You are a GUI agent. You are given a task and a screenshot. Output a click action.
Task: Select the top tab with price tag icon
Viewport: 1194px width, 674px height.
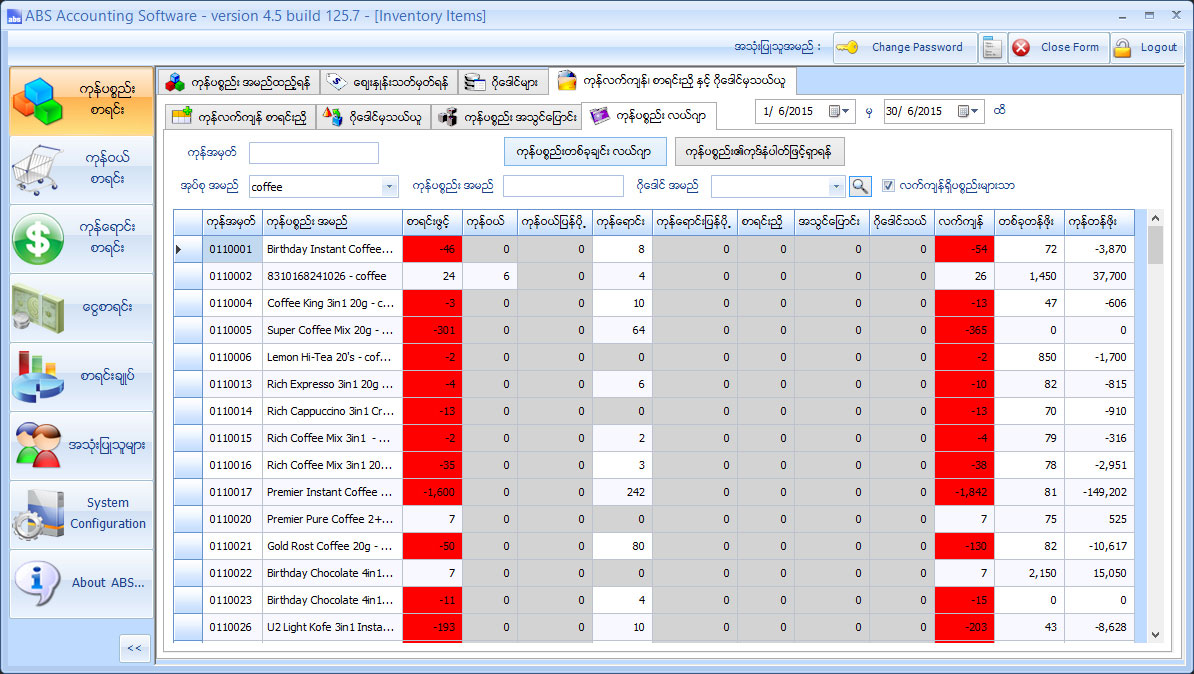(x=388, y=81)
